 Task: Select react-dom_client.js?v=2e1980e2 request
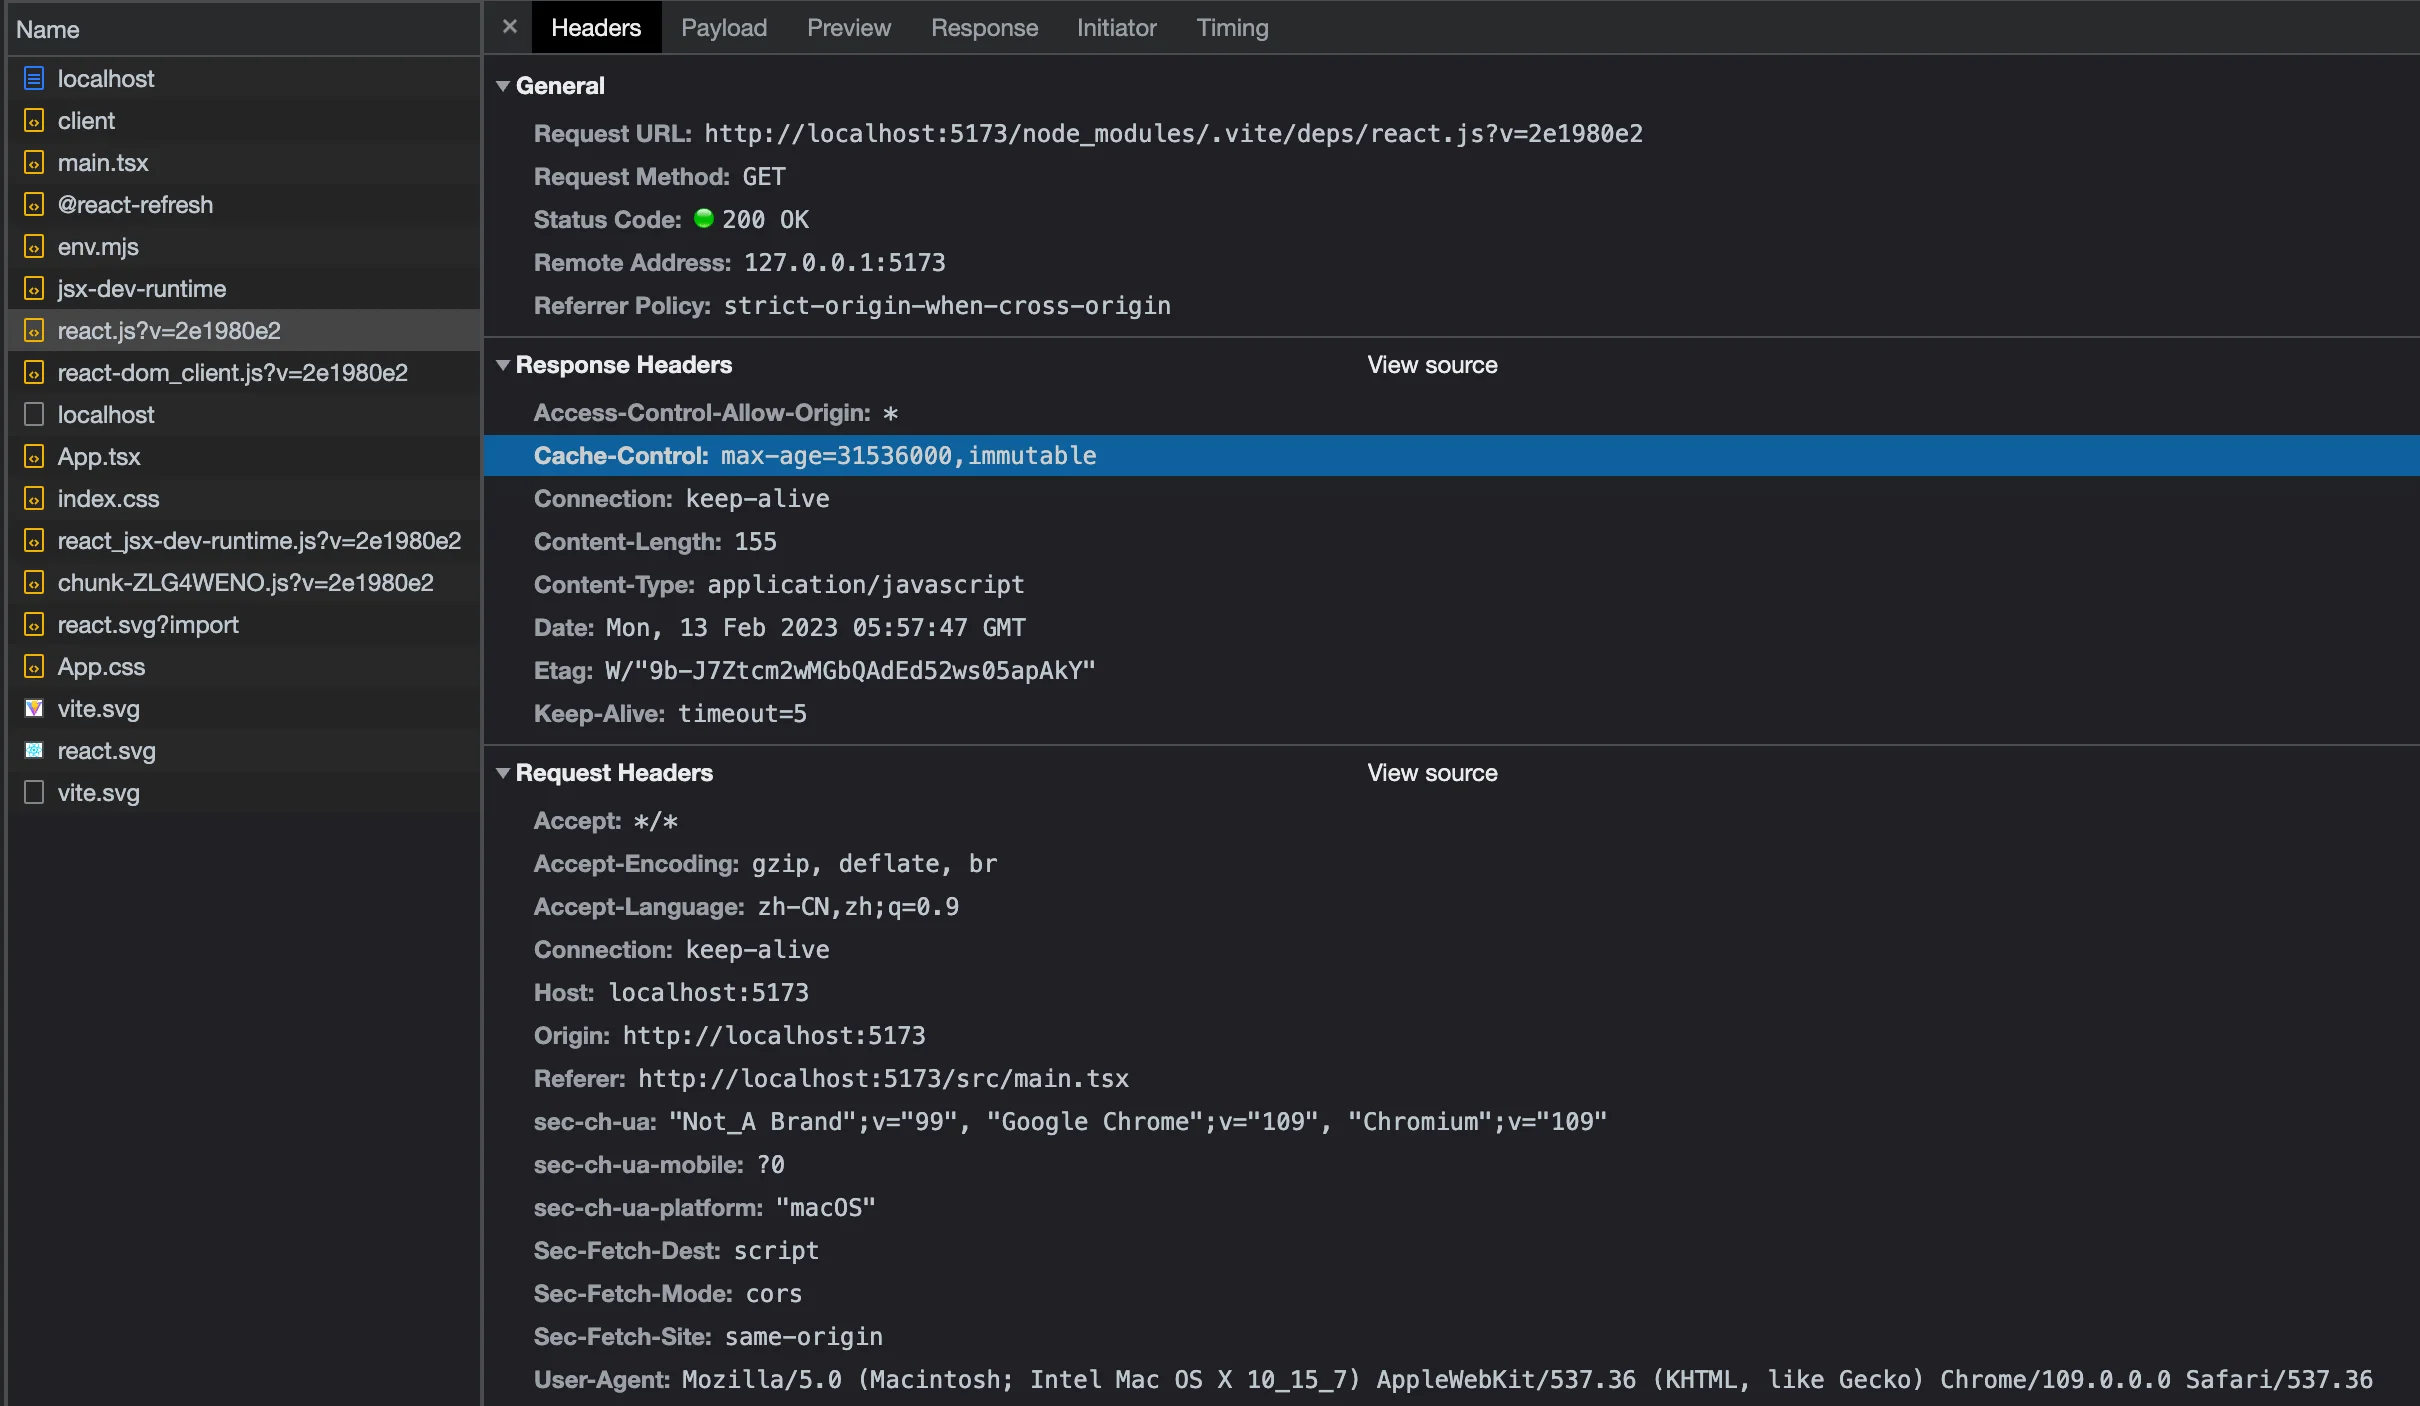(x=244, y=372)
